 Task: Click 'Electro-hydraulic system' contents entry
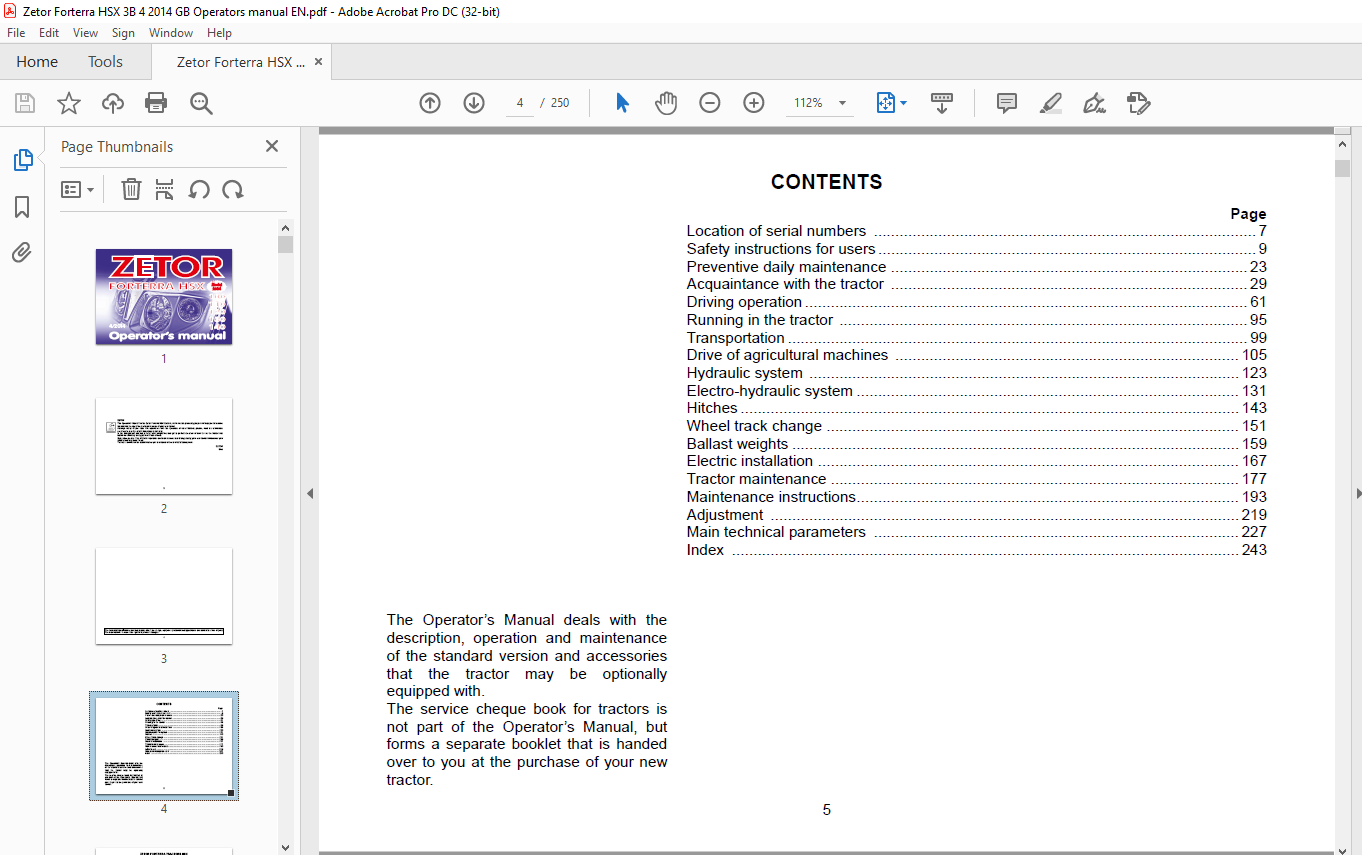point(977,391)
